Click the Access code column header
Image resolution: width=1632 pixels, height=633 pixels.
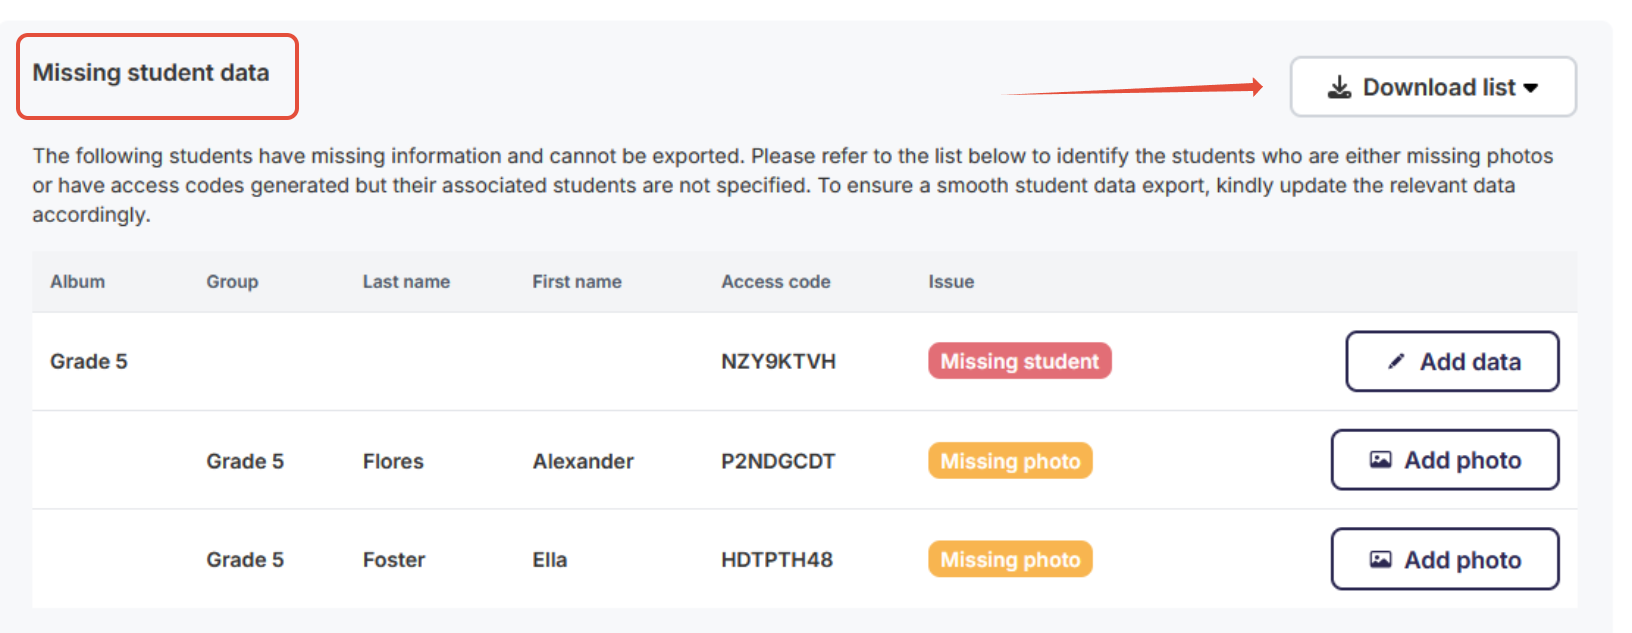click(775, 282)
